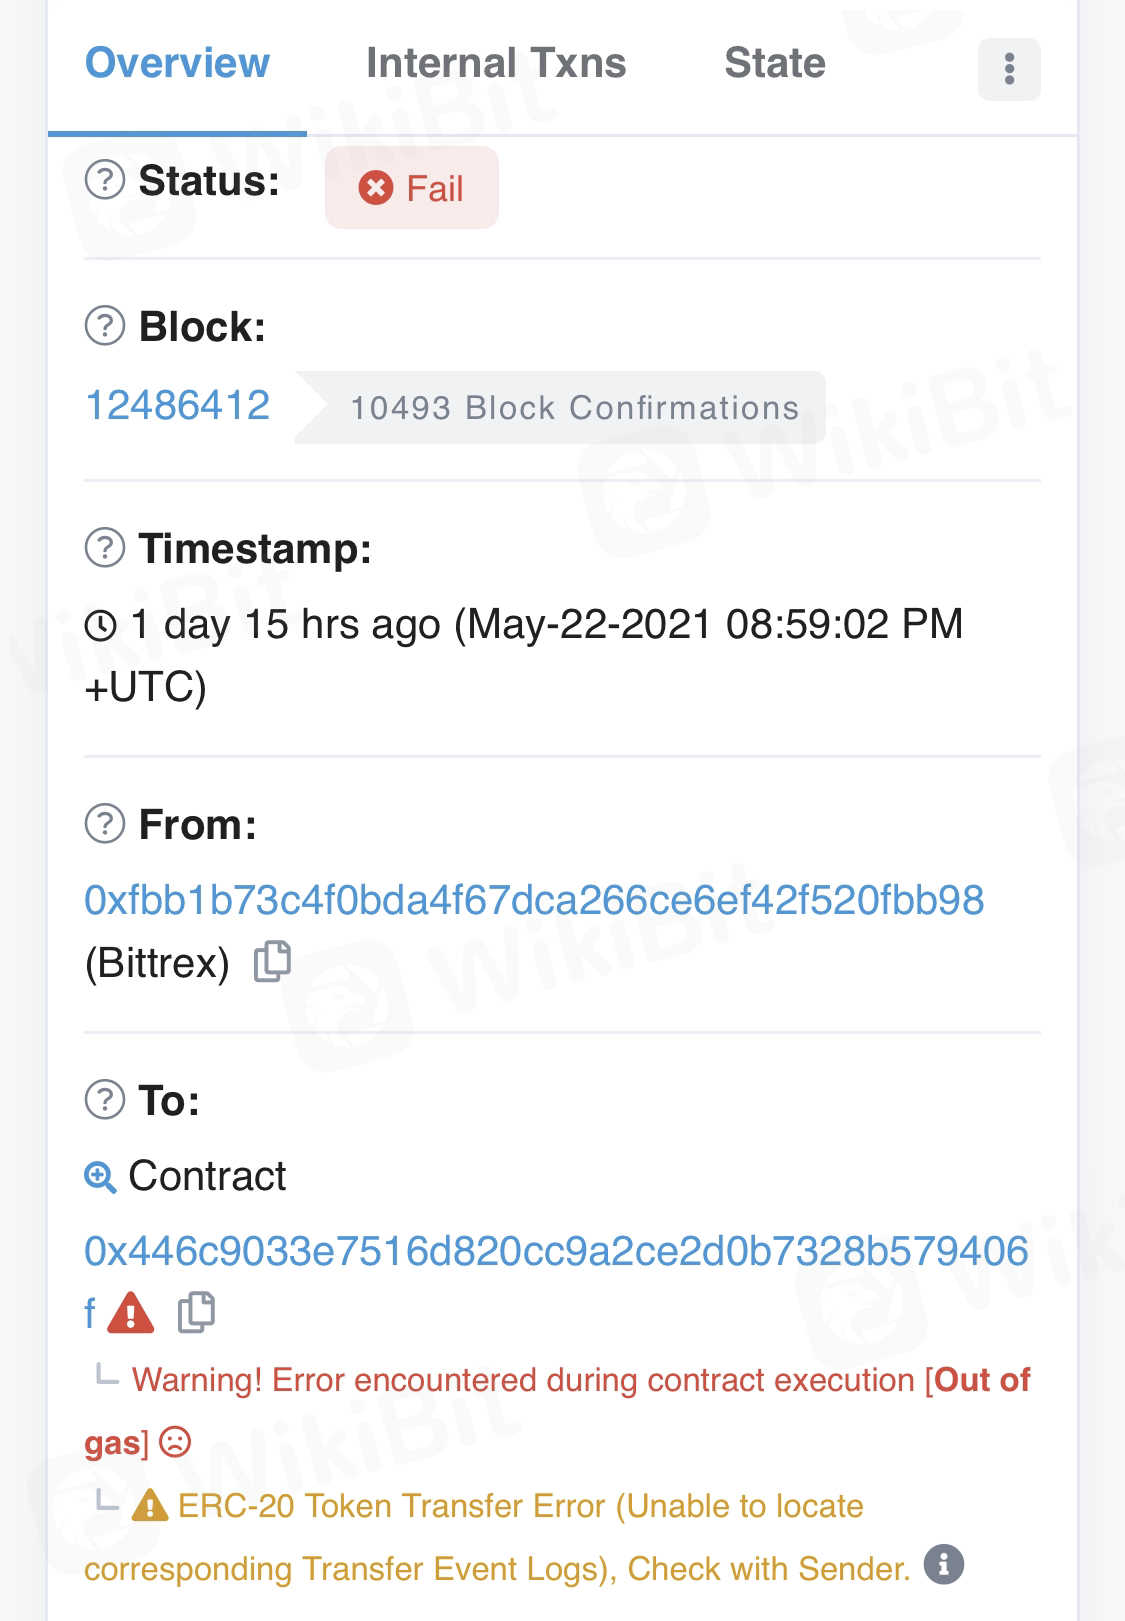Viewport: 1125px width, 1621px height.
Task: Click the Fail status badge
Action: tap(412, 188)
